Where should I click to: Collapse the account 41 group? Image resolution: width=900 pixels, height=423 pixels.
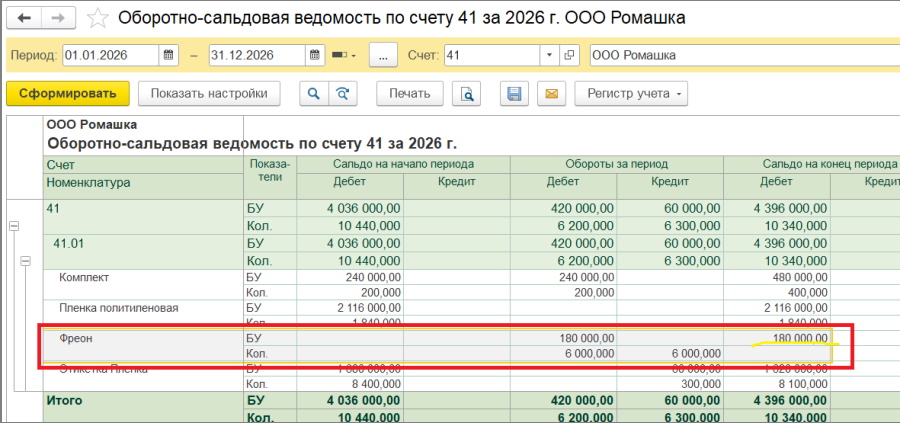click(14, 227)
